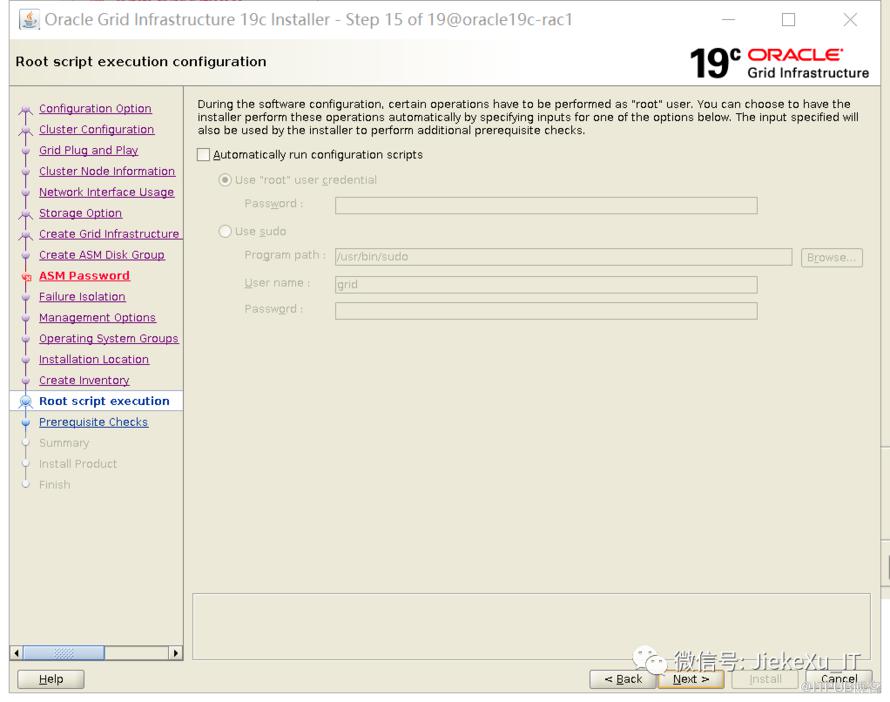Open Installation Location step link
The width and height of the screenshot is (890, 702).
click(94, 360)
